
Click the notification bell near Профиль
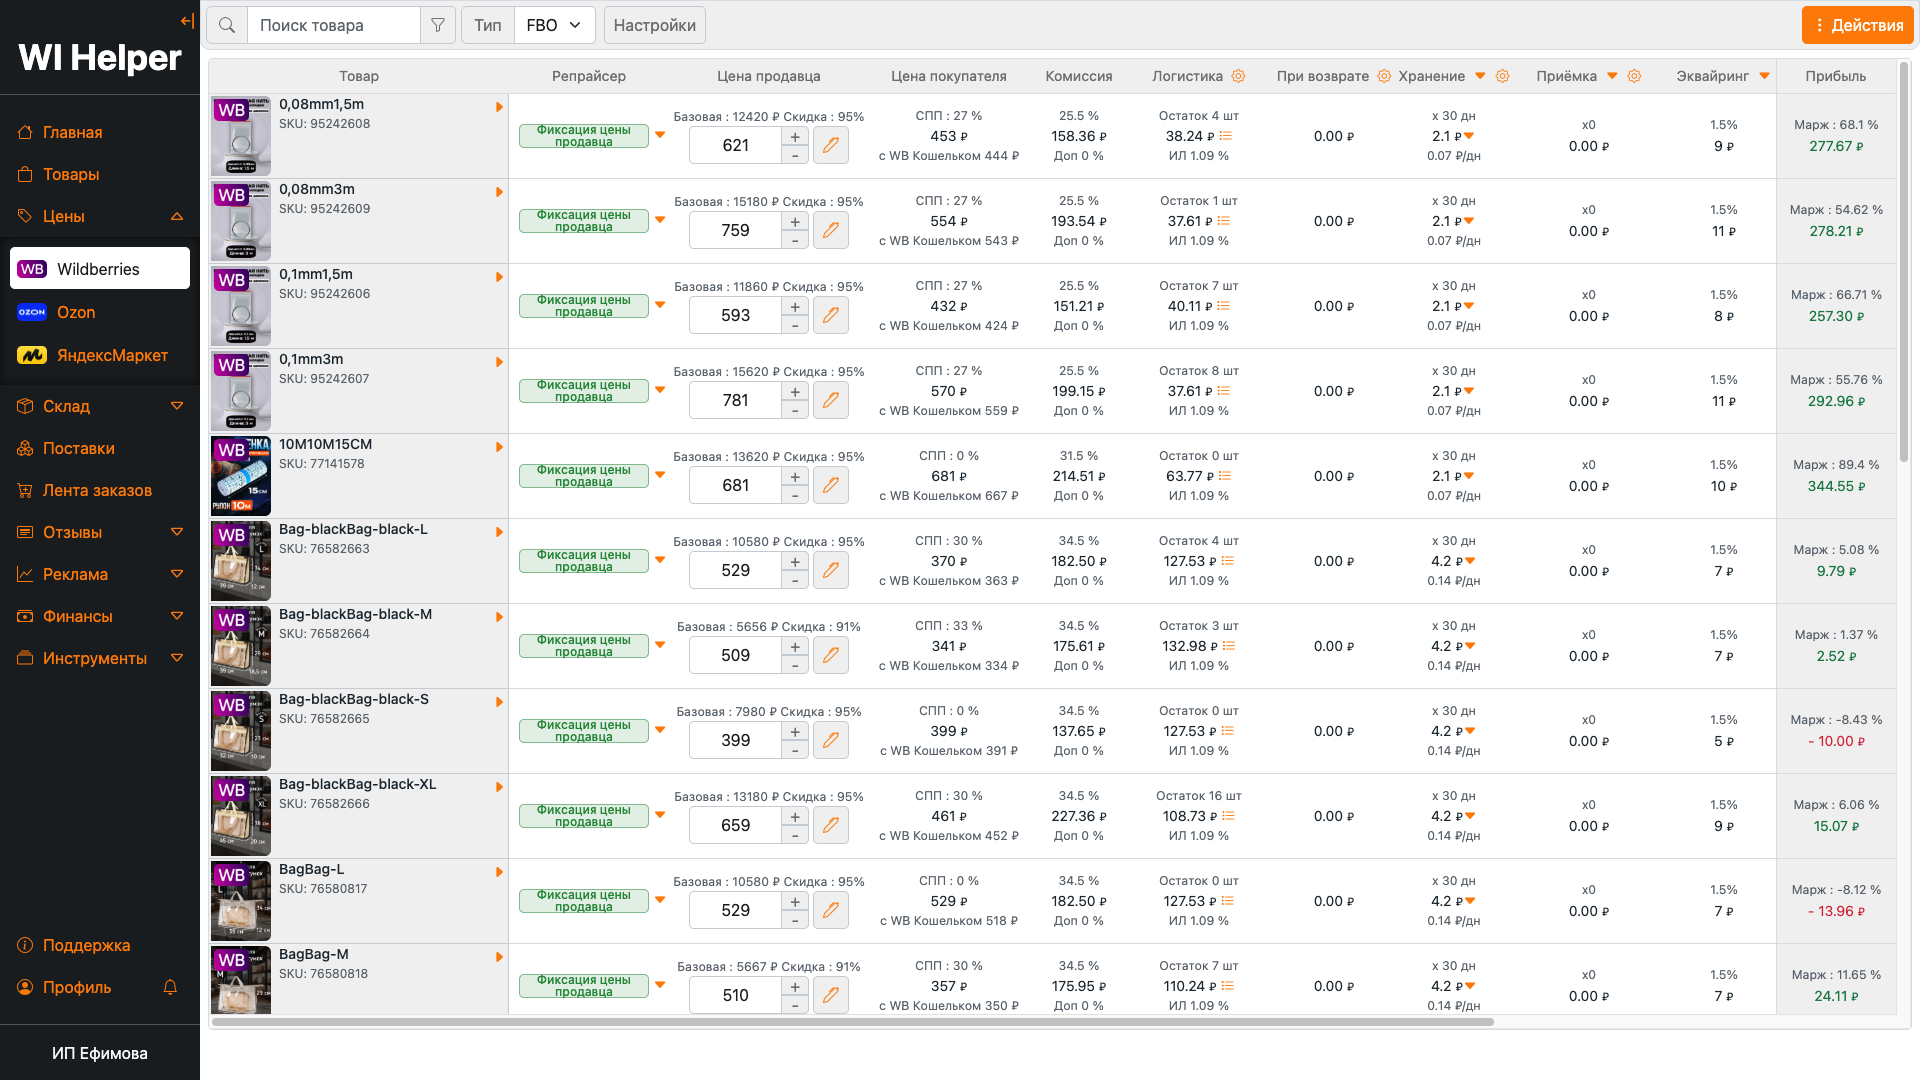click(x=170, y=987)
